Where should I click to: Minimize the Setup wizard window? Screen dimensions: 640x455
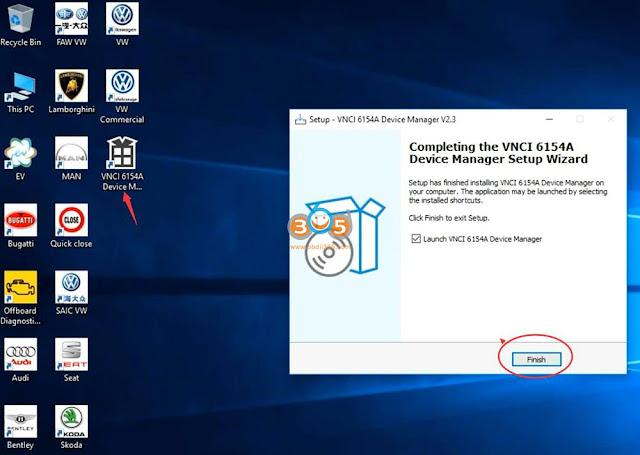point(549,119)
